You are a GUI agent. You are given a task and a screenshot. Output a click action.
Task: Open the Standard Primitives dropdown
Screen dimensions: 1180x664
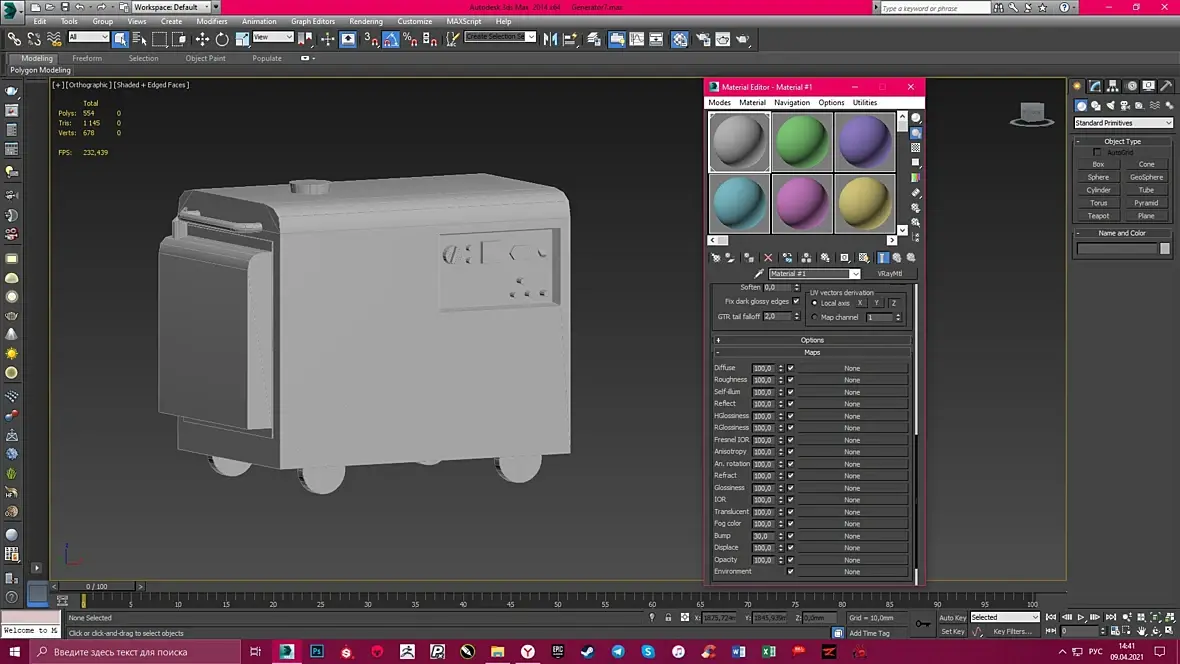tap(1123, 123)
